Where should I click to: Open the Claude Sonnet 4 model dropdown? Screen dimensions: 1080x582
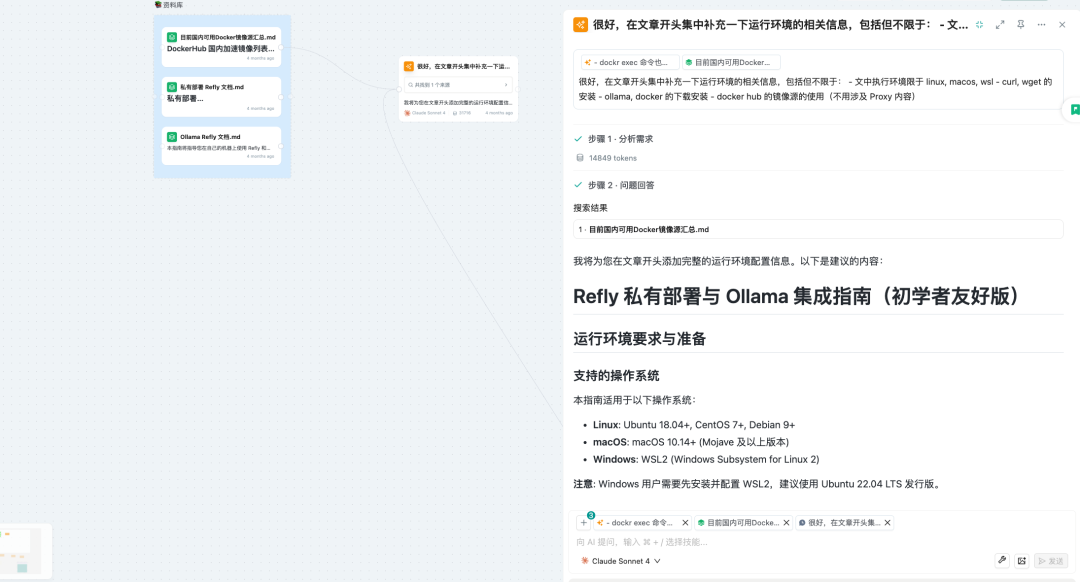coord(621,561)
